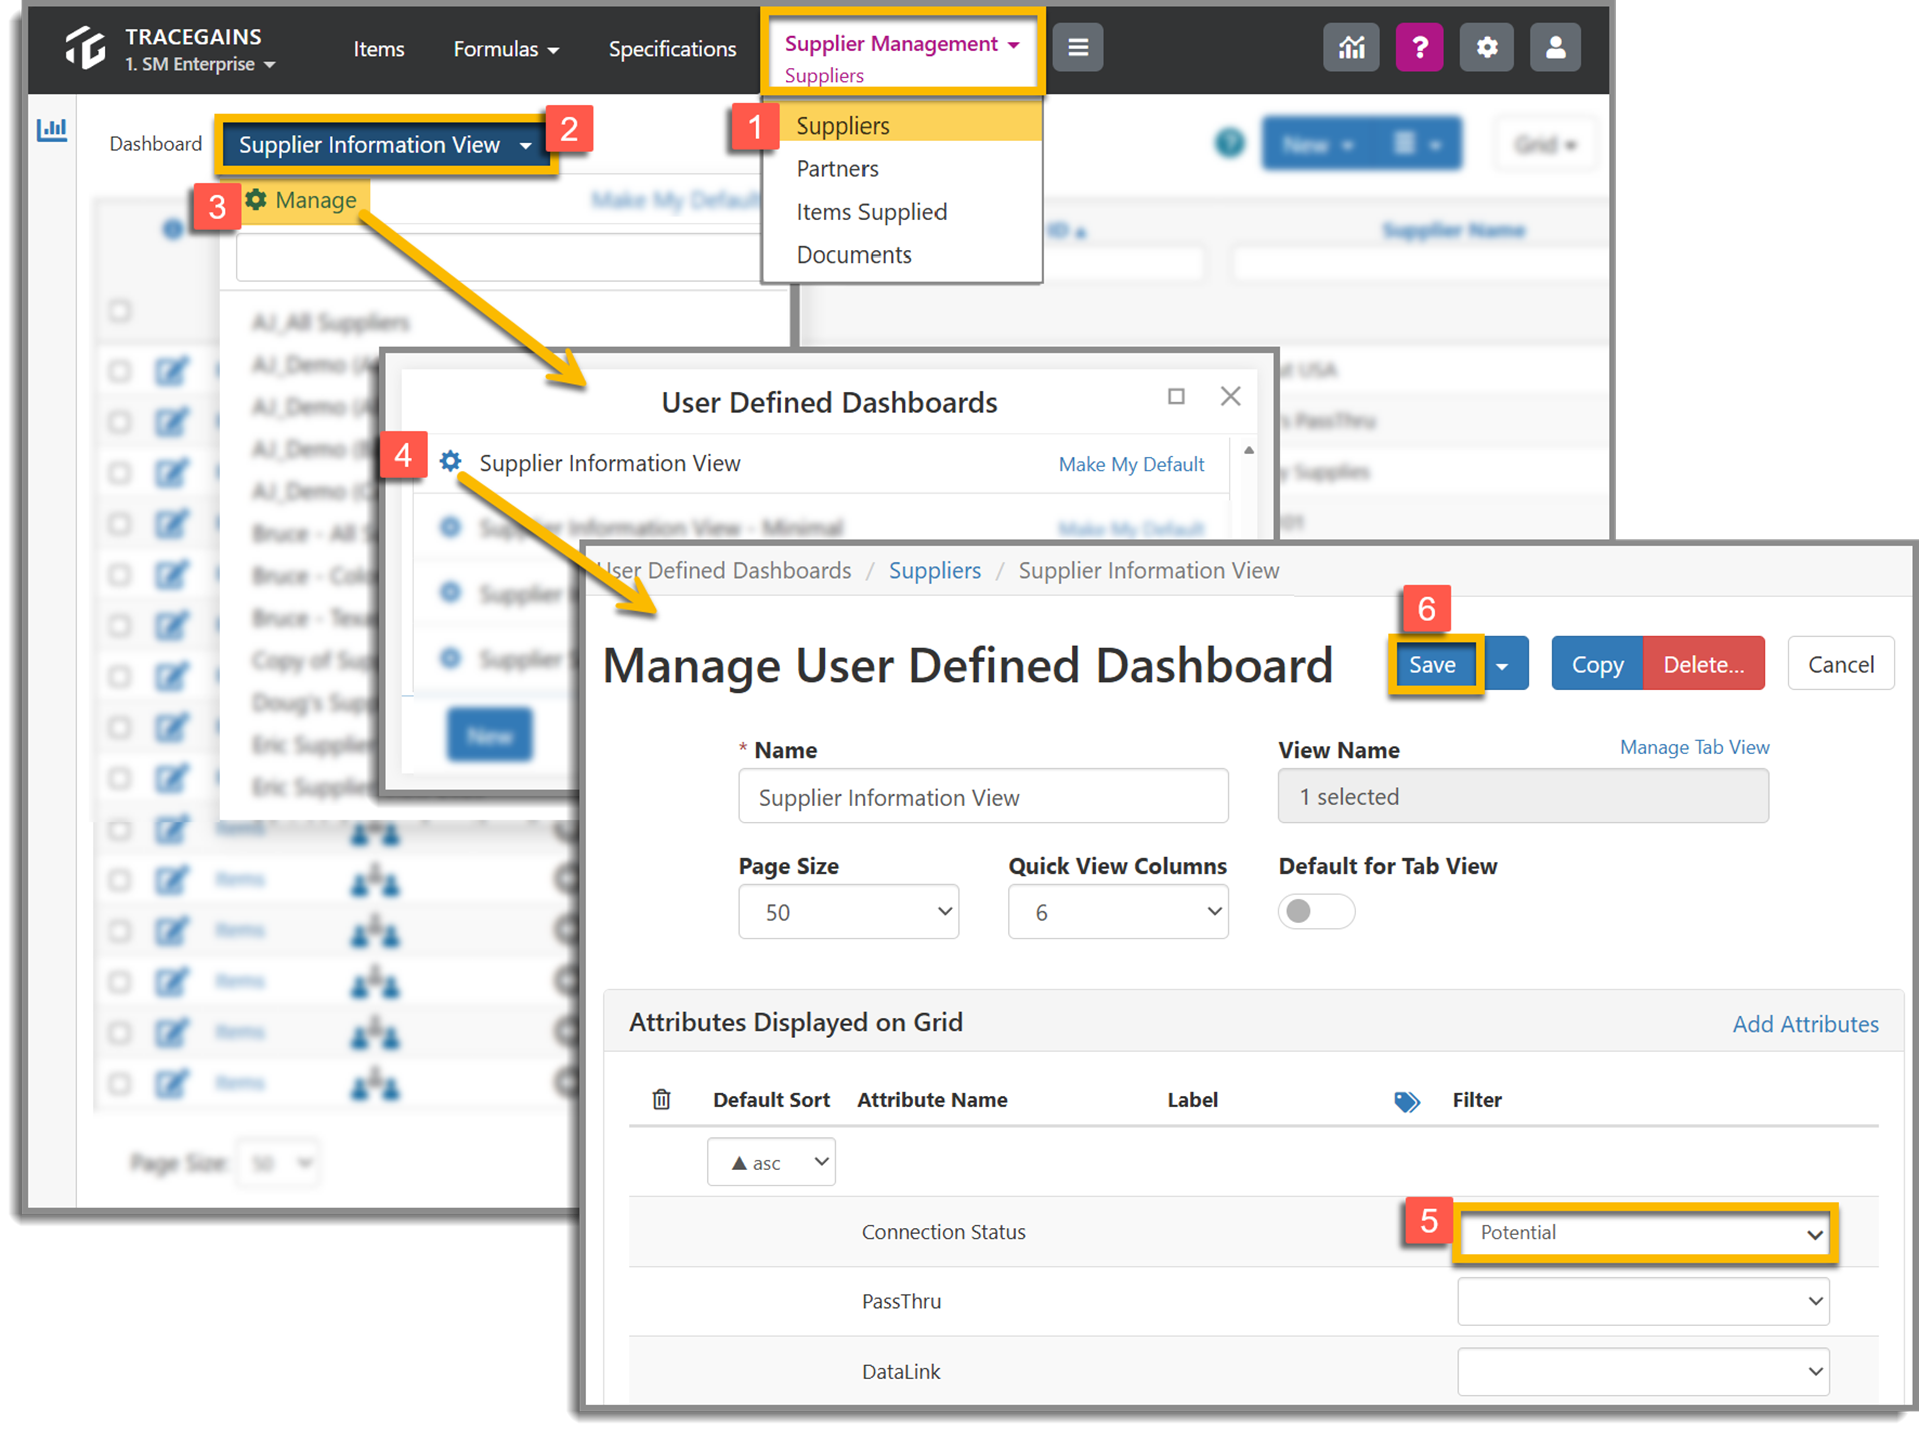
Task: Click the Dashboard label
Action: click(155, 144)
